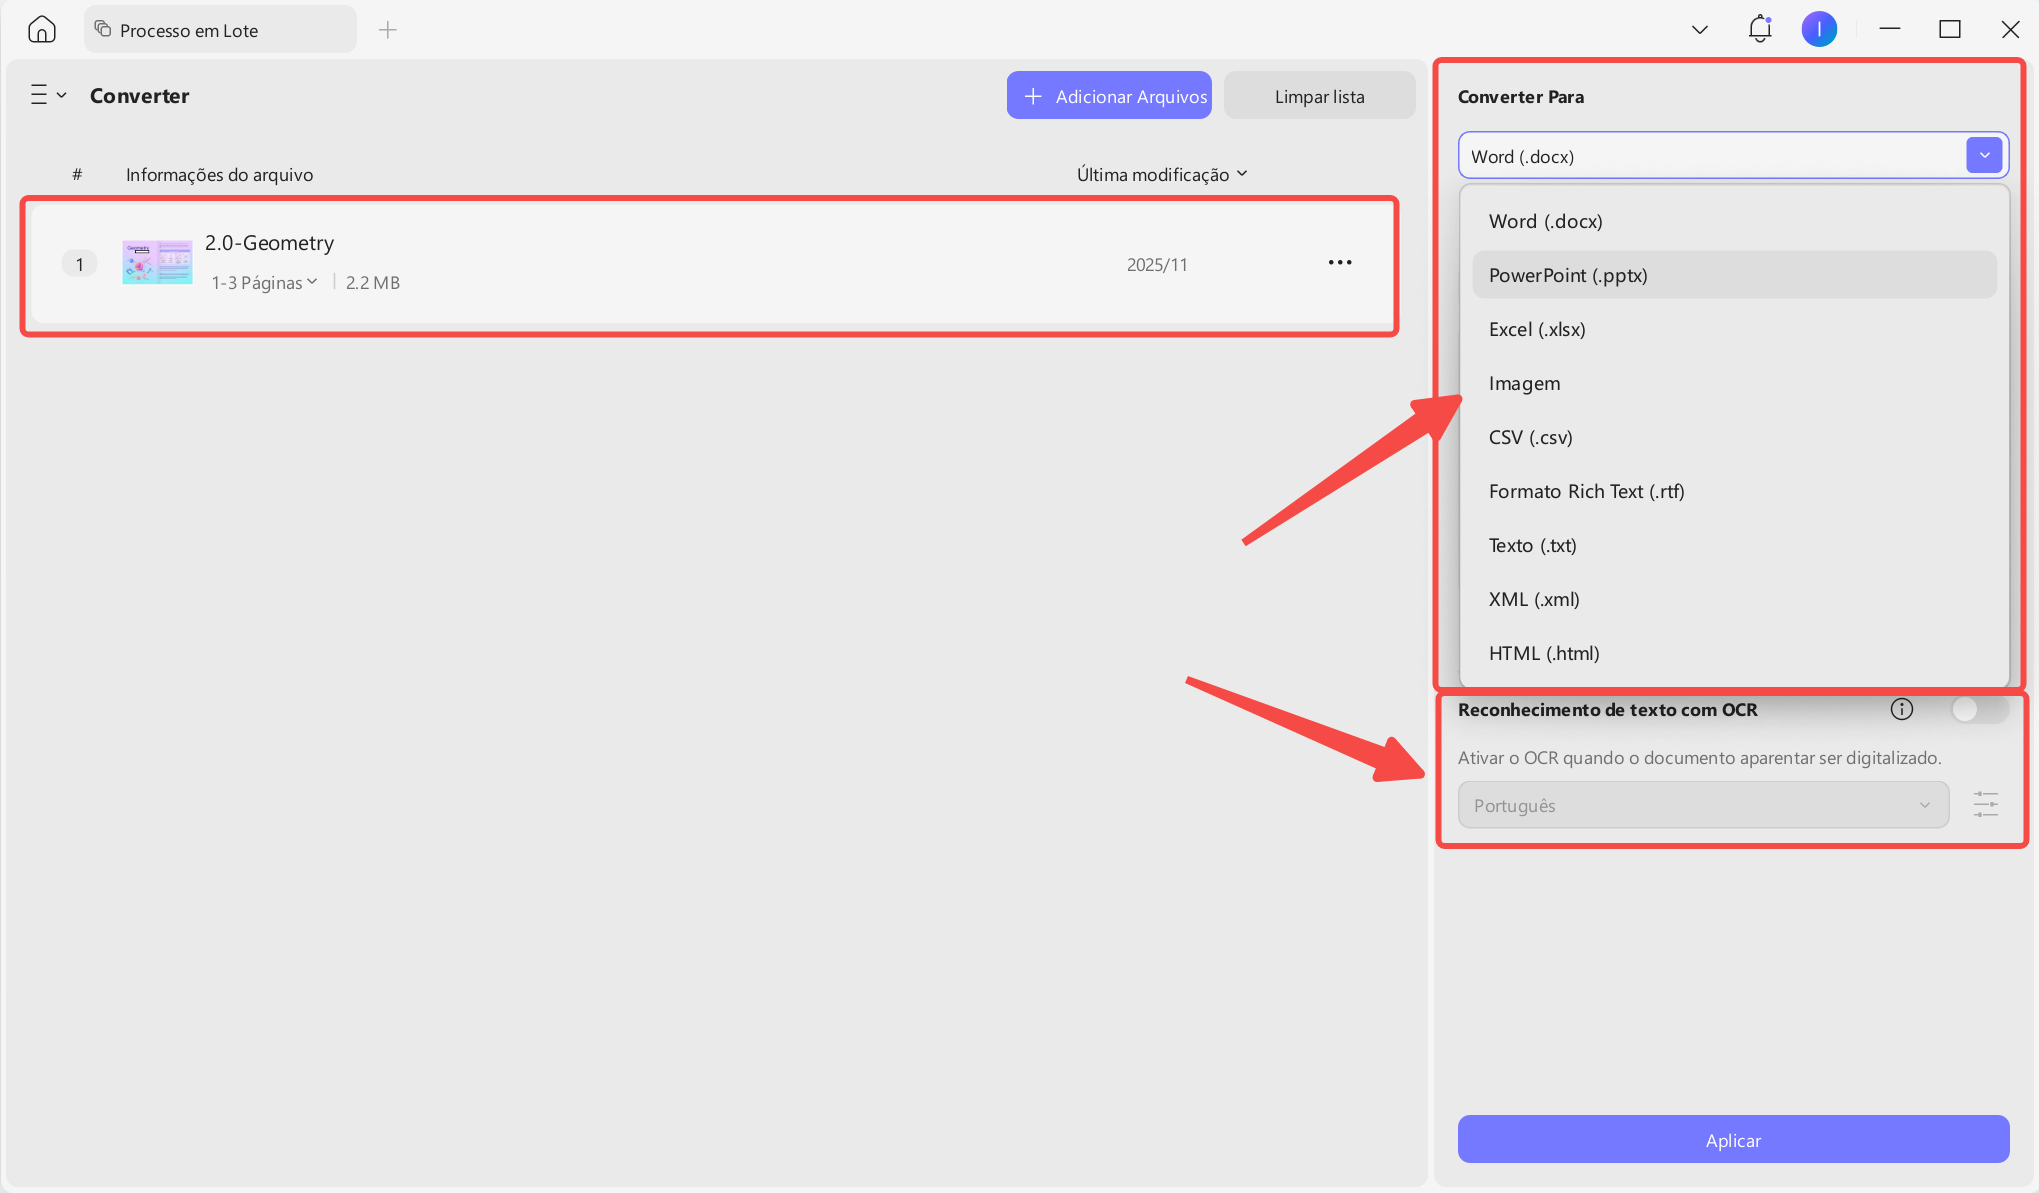
Task: Sort by Última modificação column
Action: 1162,174
